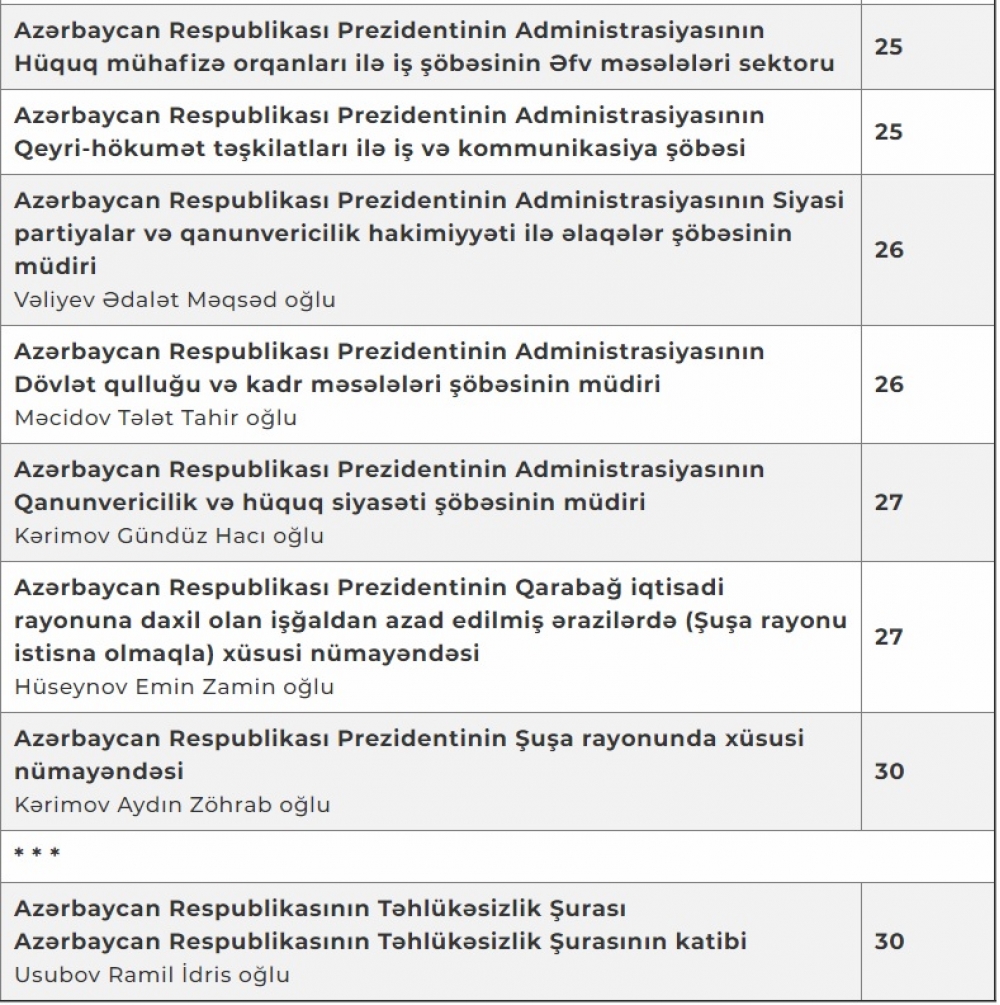The image size is (1000, 1005).
Task: Click the name Usubov Ramil İdris oğlu
Action: [x=152, y=975]
